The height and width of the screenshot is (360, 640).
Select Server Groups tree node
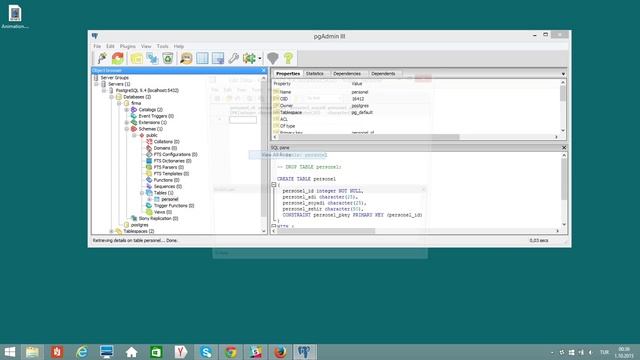tap(115, 78)
